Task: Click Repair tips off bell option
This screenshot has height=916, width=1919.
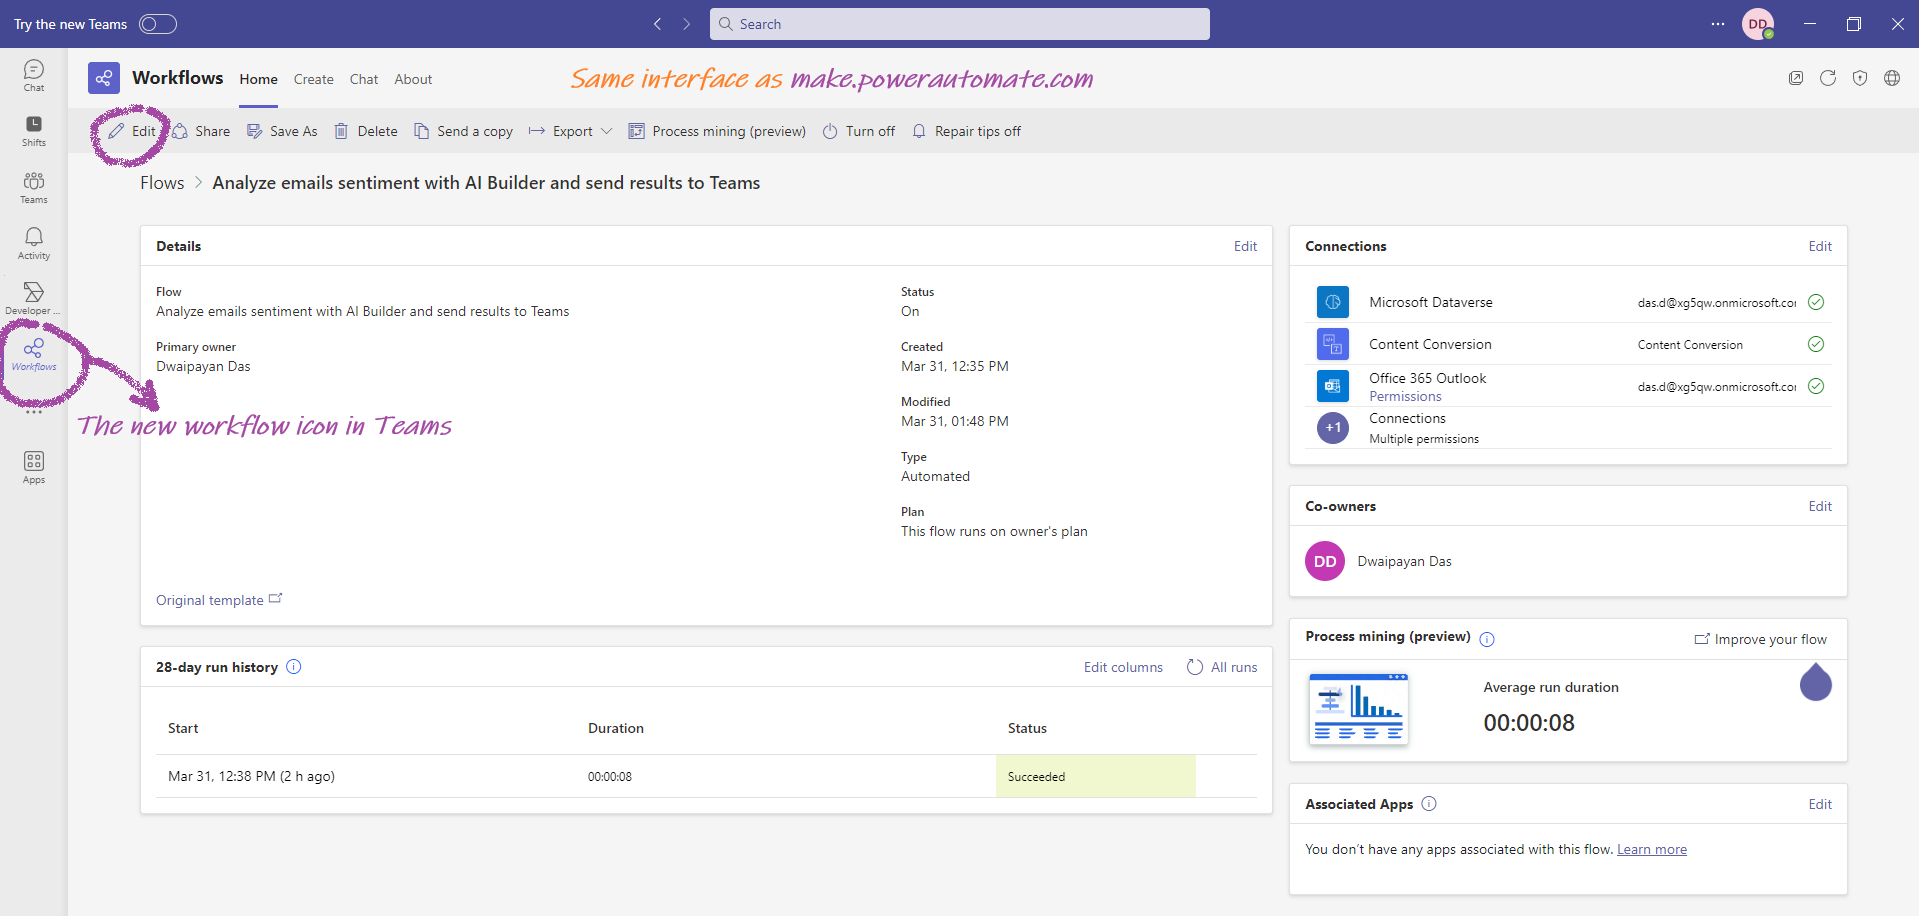Action: (966, 131)
